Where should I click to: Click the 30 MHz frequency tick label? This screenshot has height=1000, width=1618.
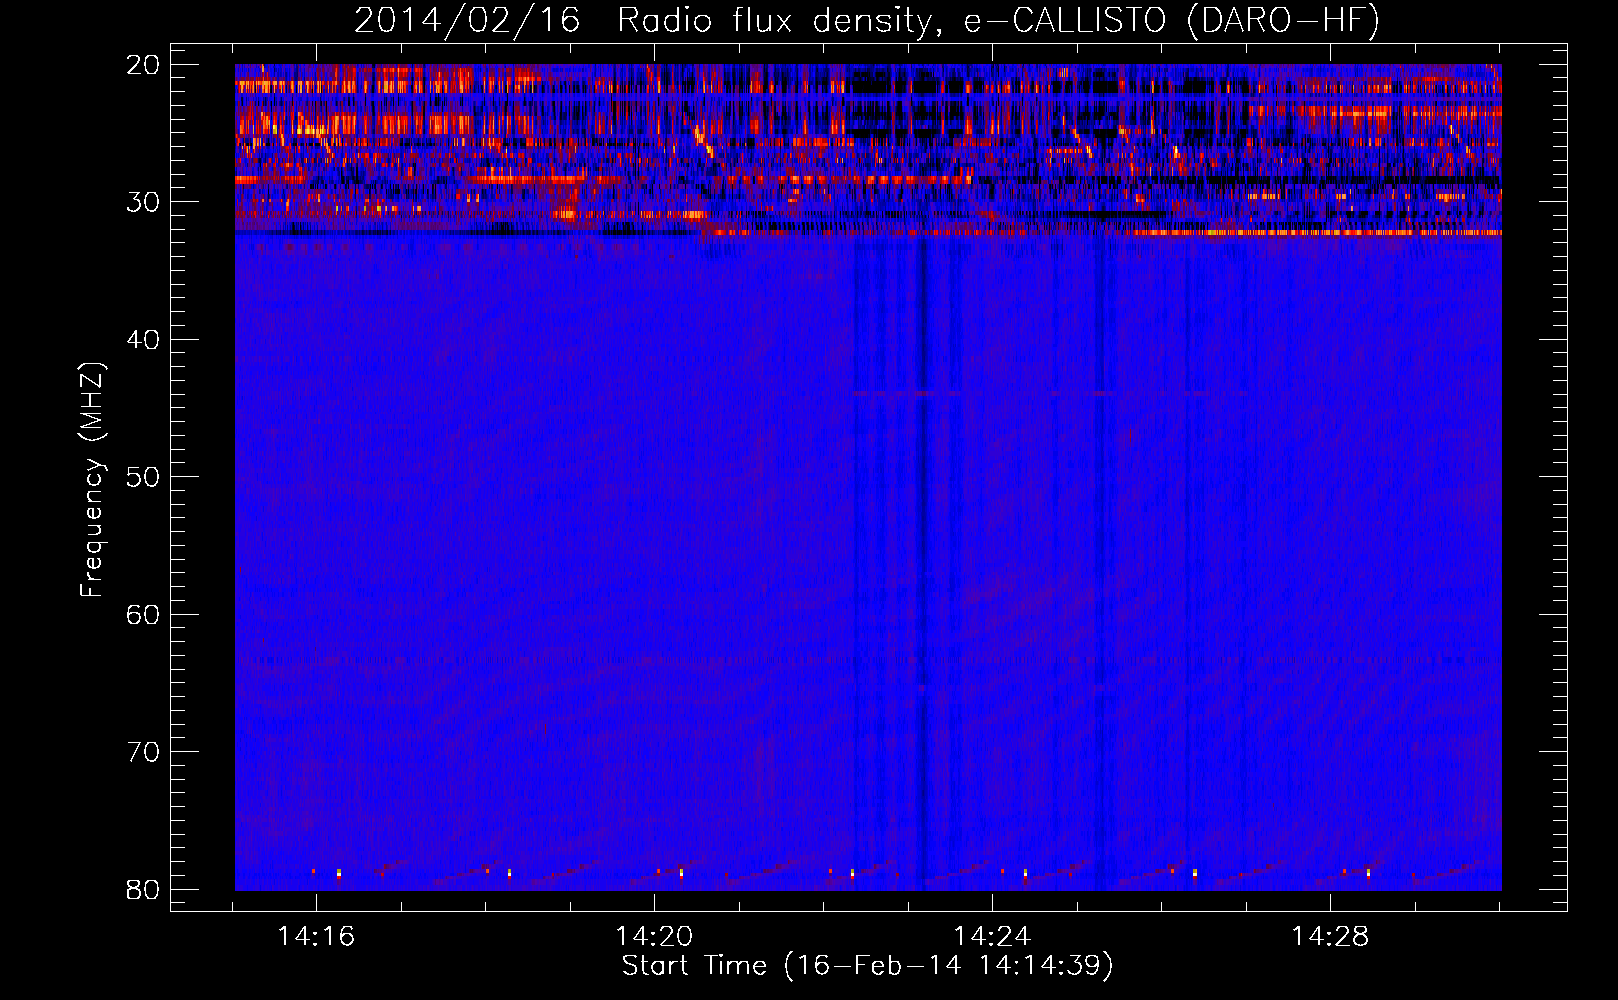tap(143, 202)
